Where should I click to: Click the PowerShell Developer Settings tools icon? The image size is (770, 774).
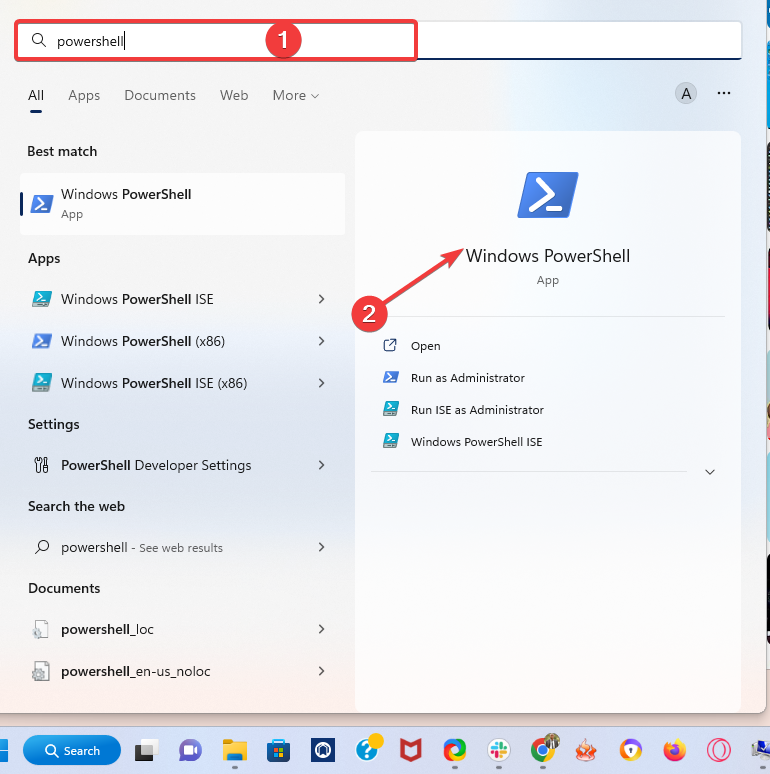[x=41, y=465]
